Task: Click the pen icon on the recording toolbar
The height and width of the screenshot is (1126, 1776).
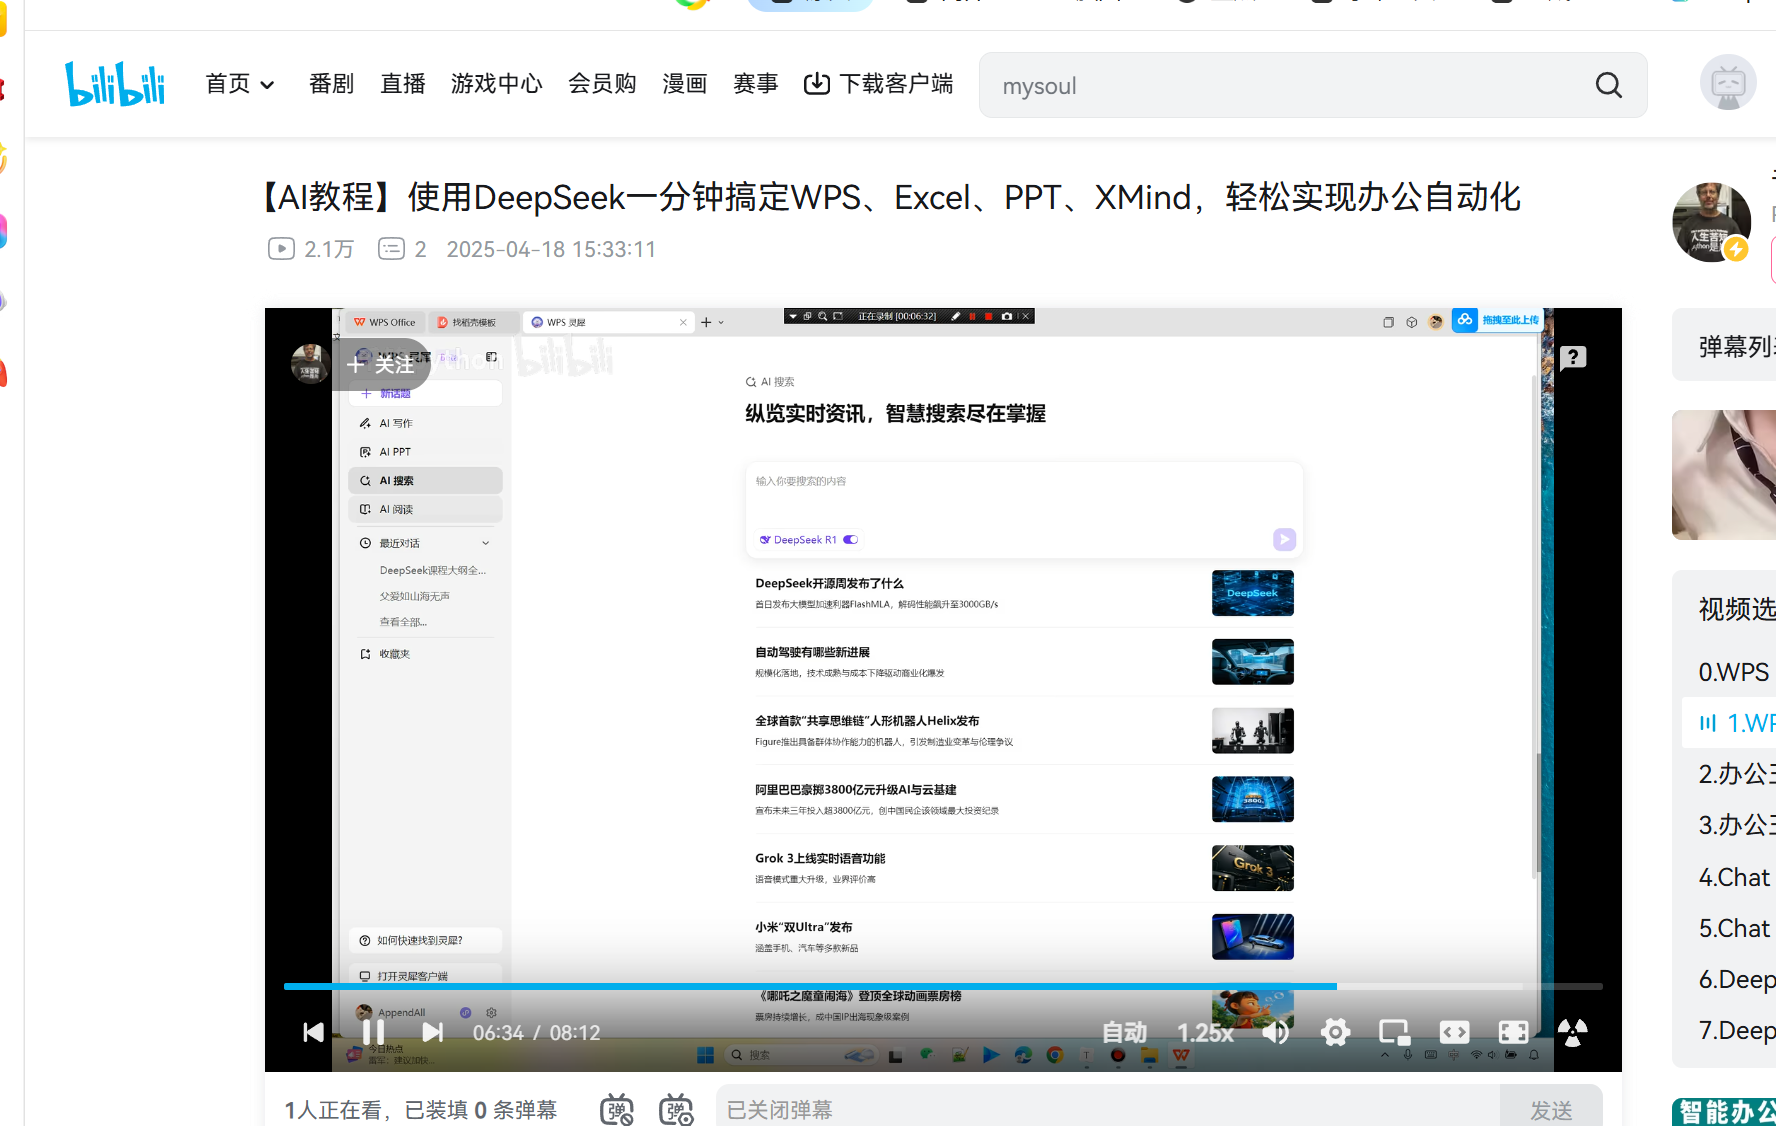Action: point(955,316)
